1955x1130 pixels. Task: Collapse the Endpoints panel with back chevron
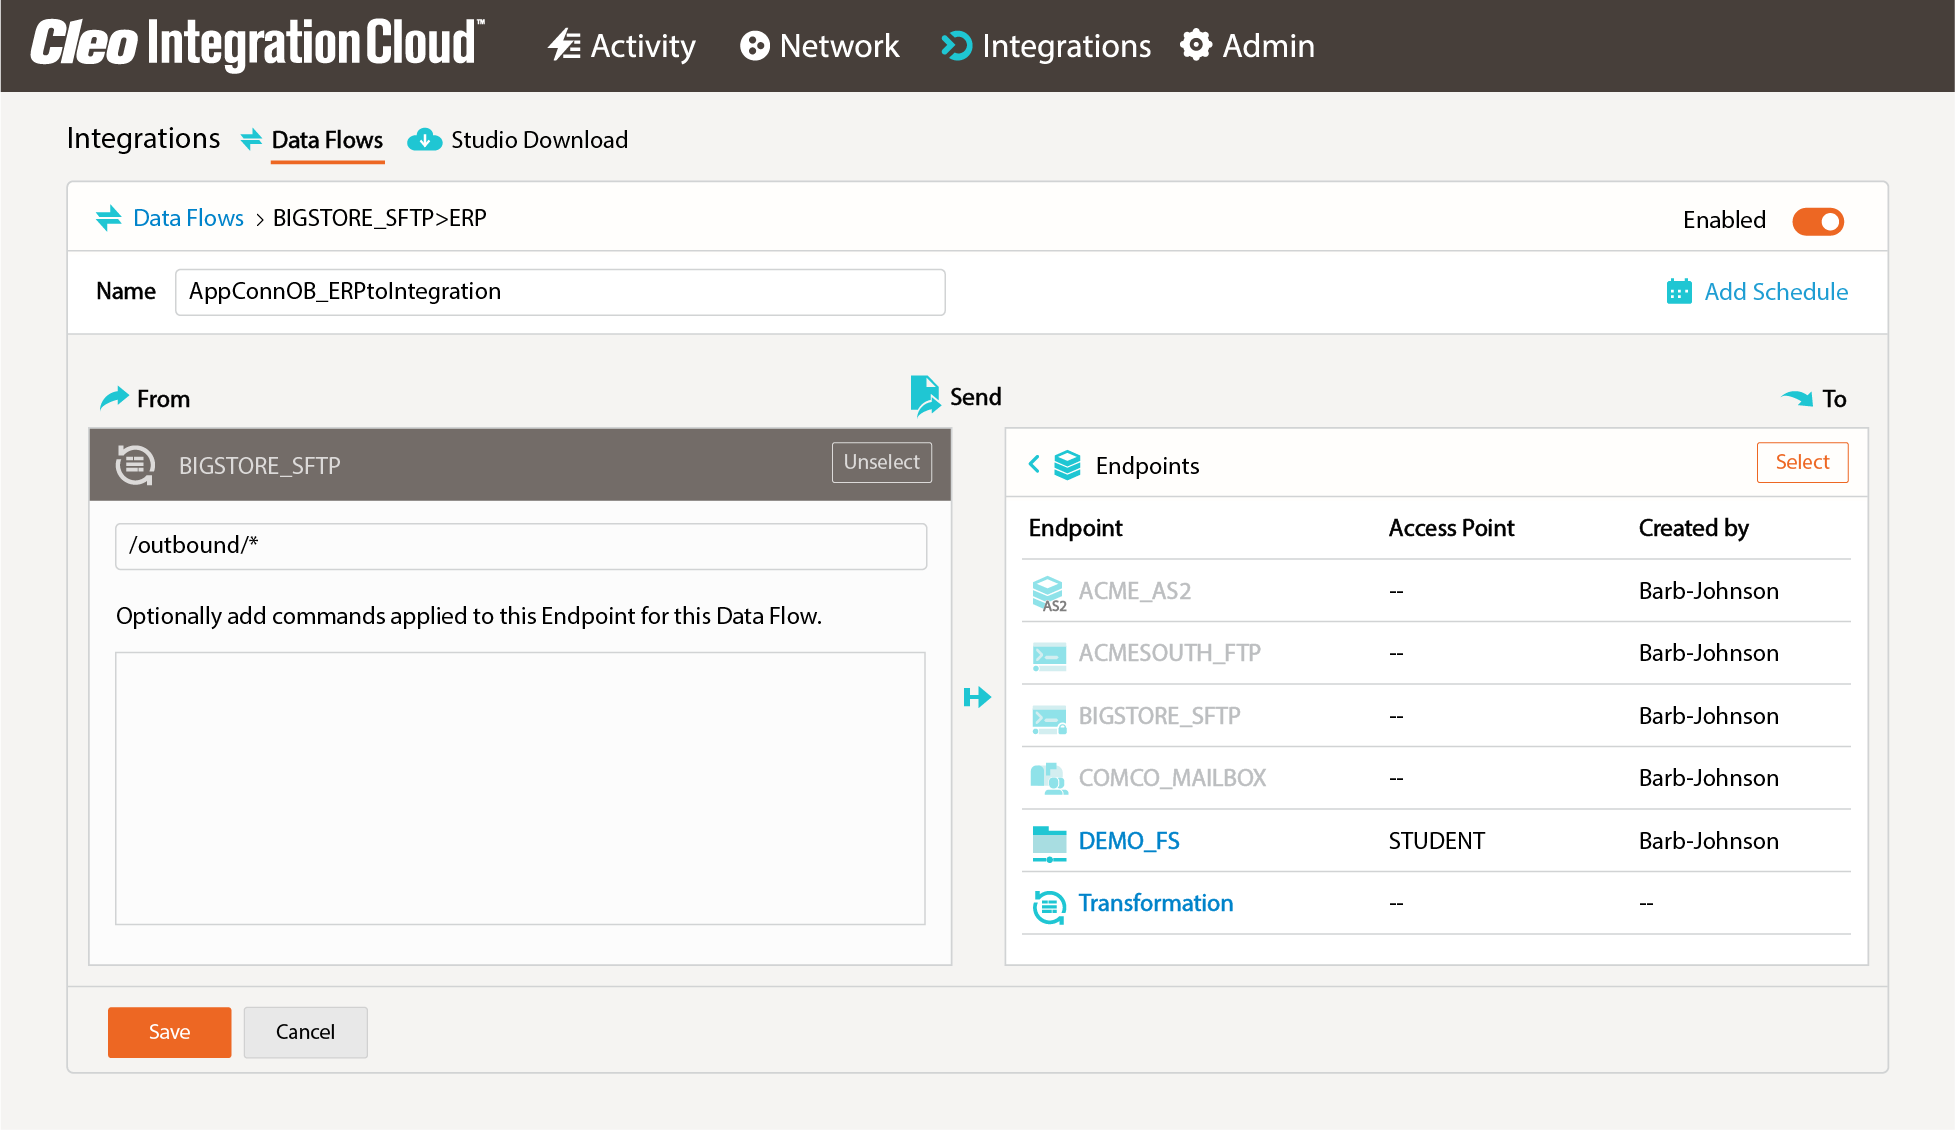click(1034, 464)
